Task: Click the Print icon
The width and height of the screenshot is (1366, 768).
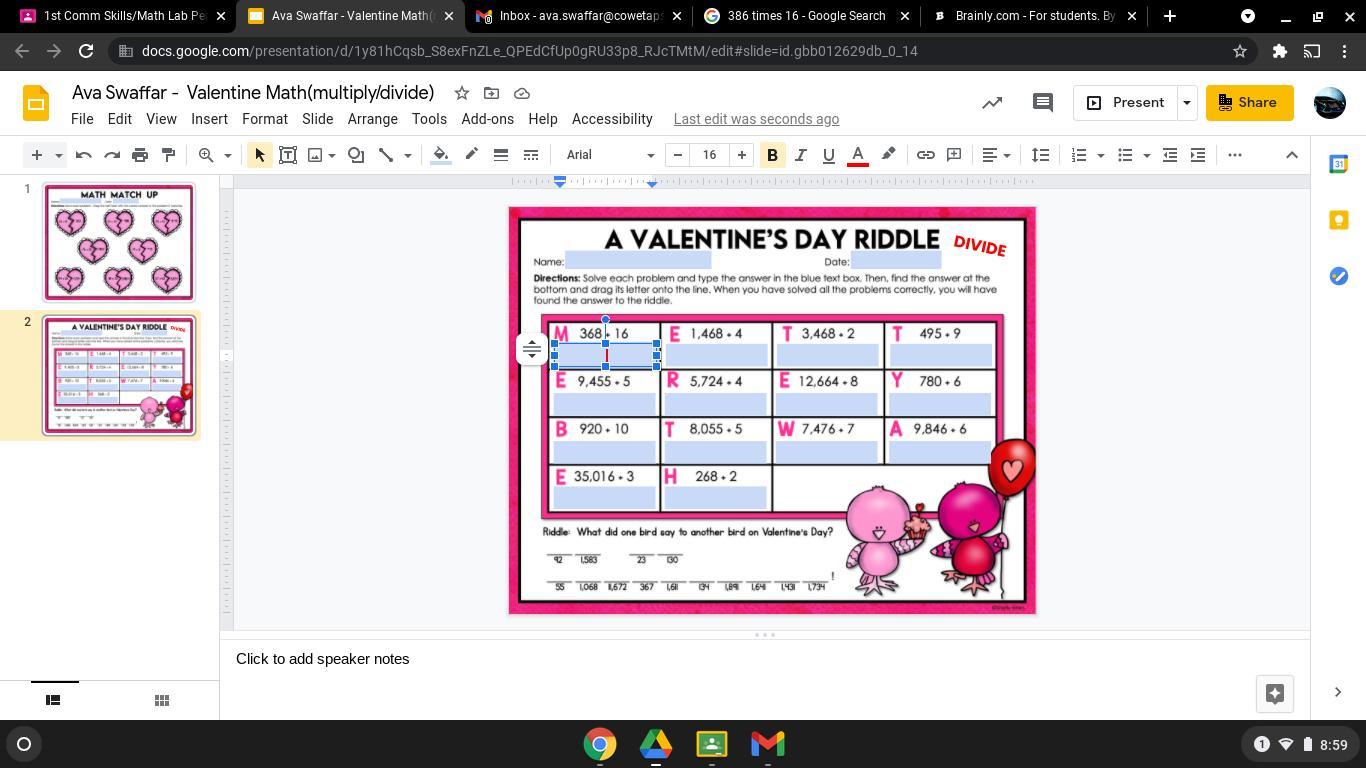Action: 140,155
